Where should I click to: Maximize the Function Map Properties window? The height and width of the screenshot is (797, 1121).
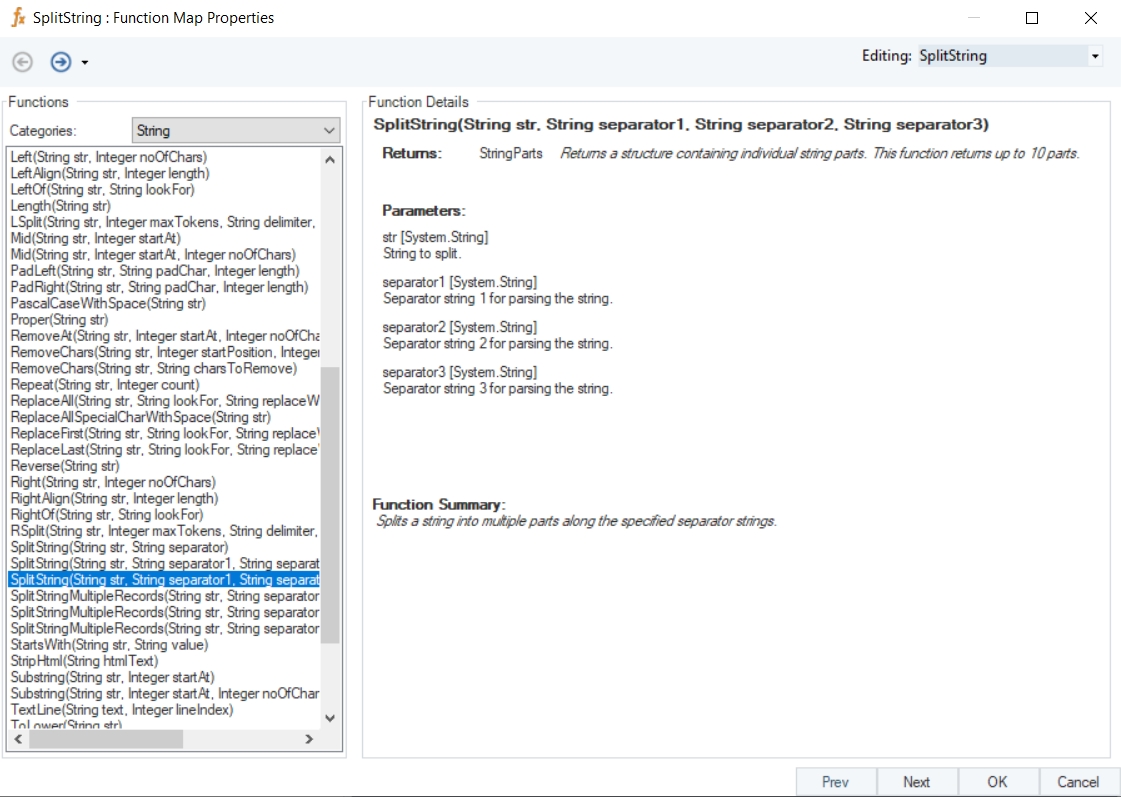point(1032,18)
